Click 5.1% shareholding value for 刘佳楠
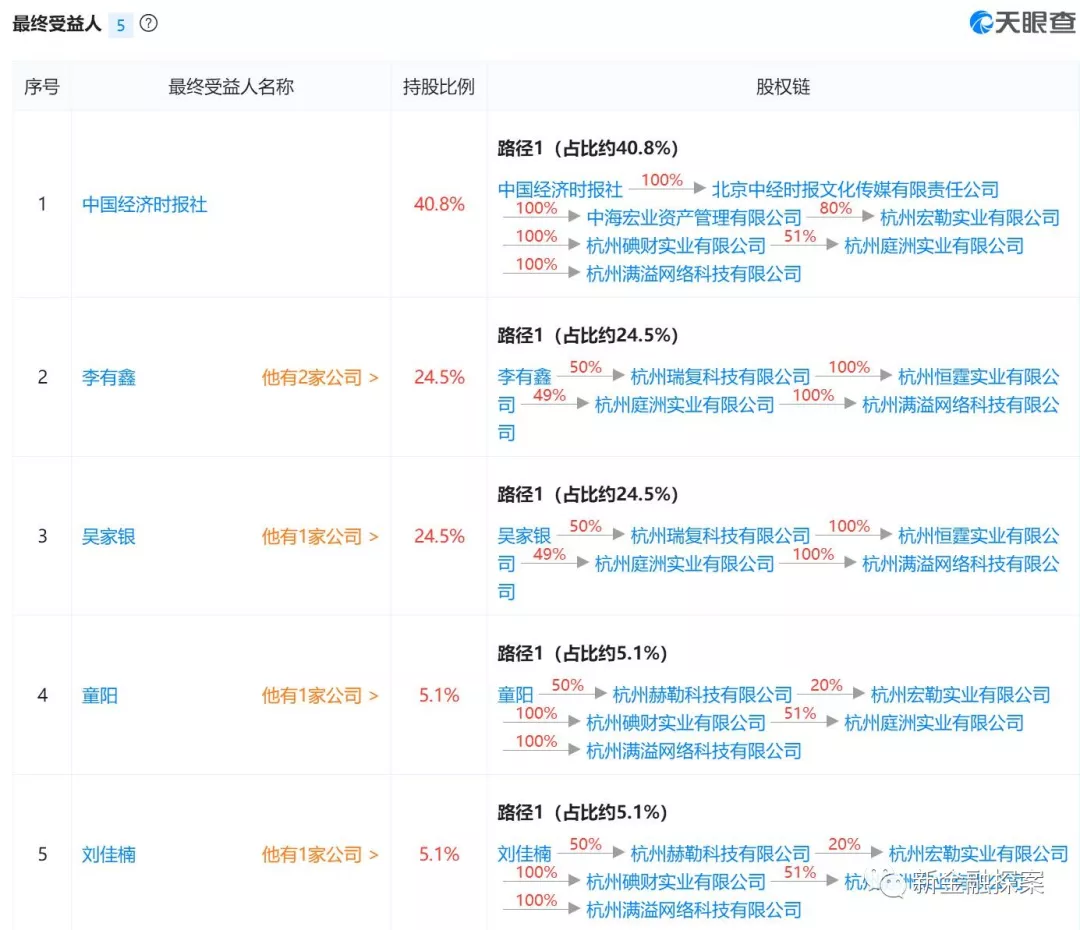 point(439,855)
